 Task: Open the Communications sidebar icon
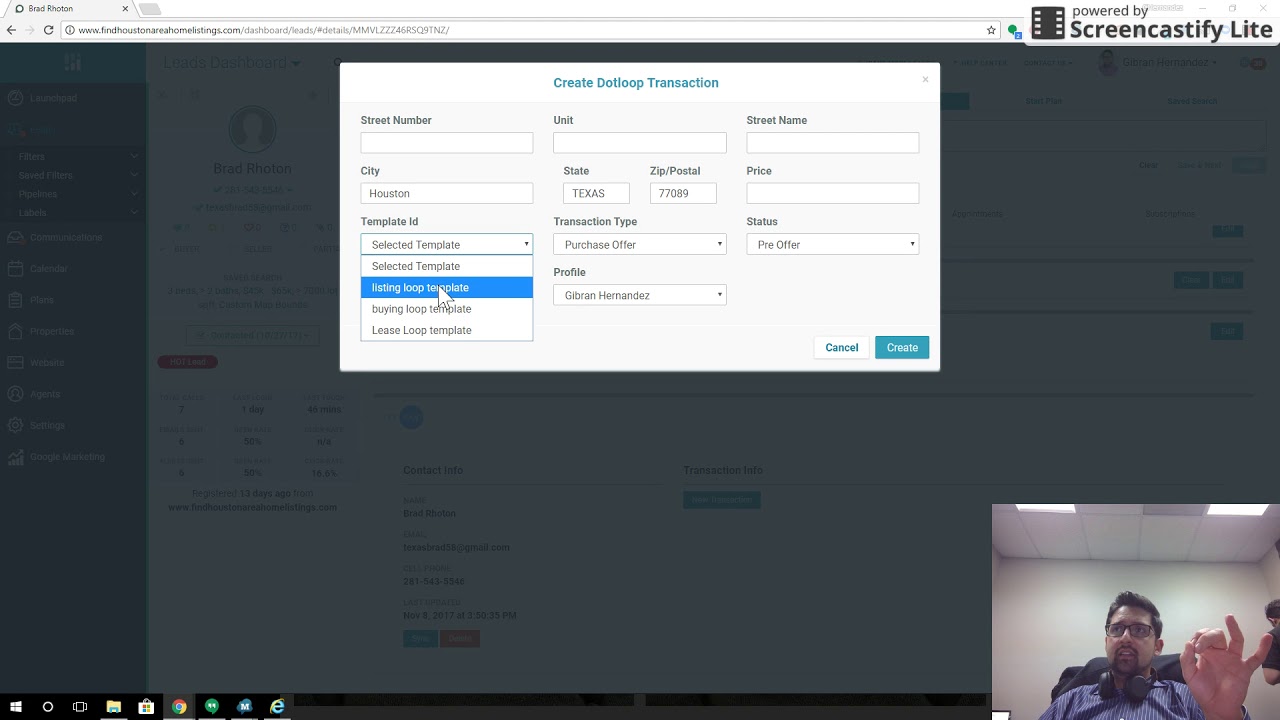15,237
